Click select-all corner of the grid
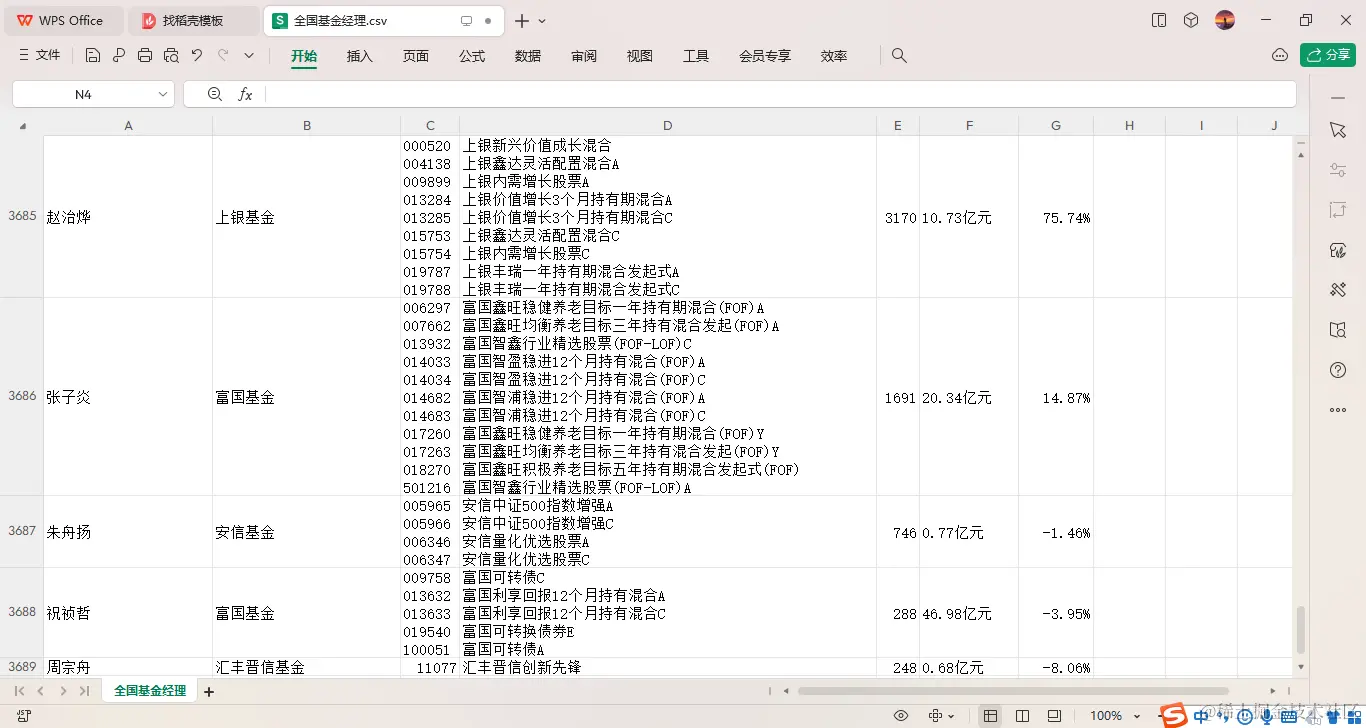 pyautogui.click(x=22, y=126)
